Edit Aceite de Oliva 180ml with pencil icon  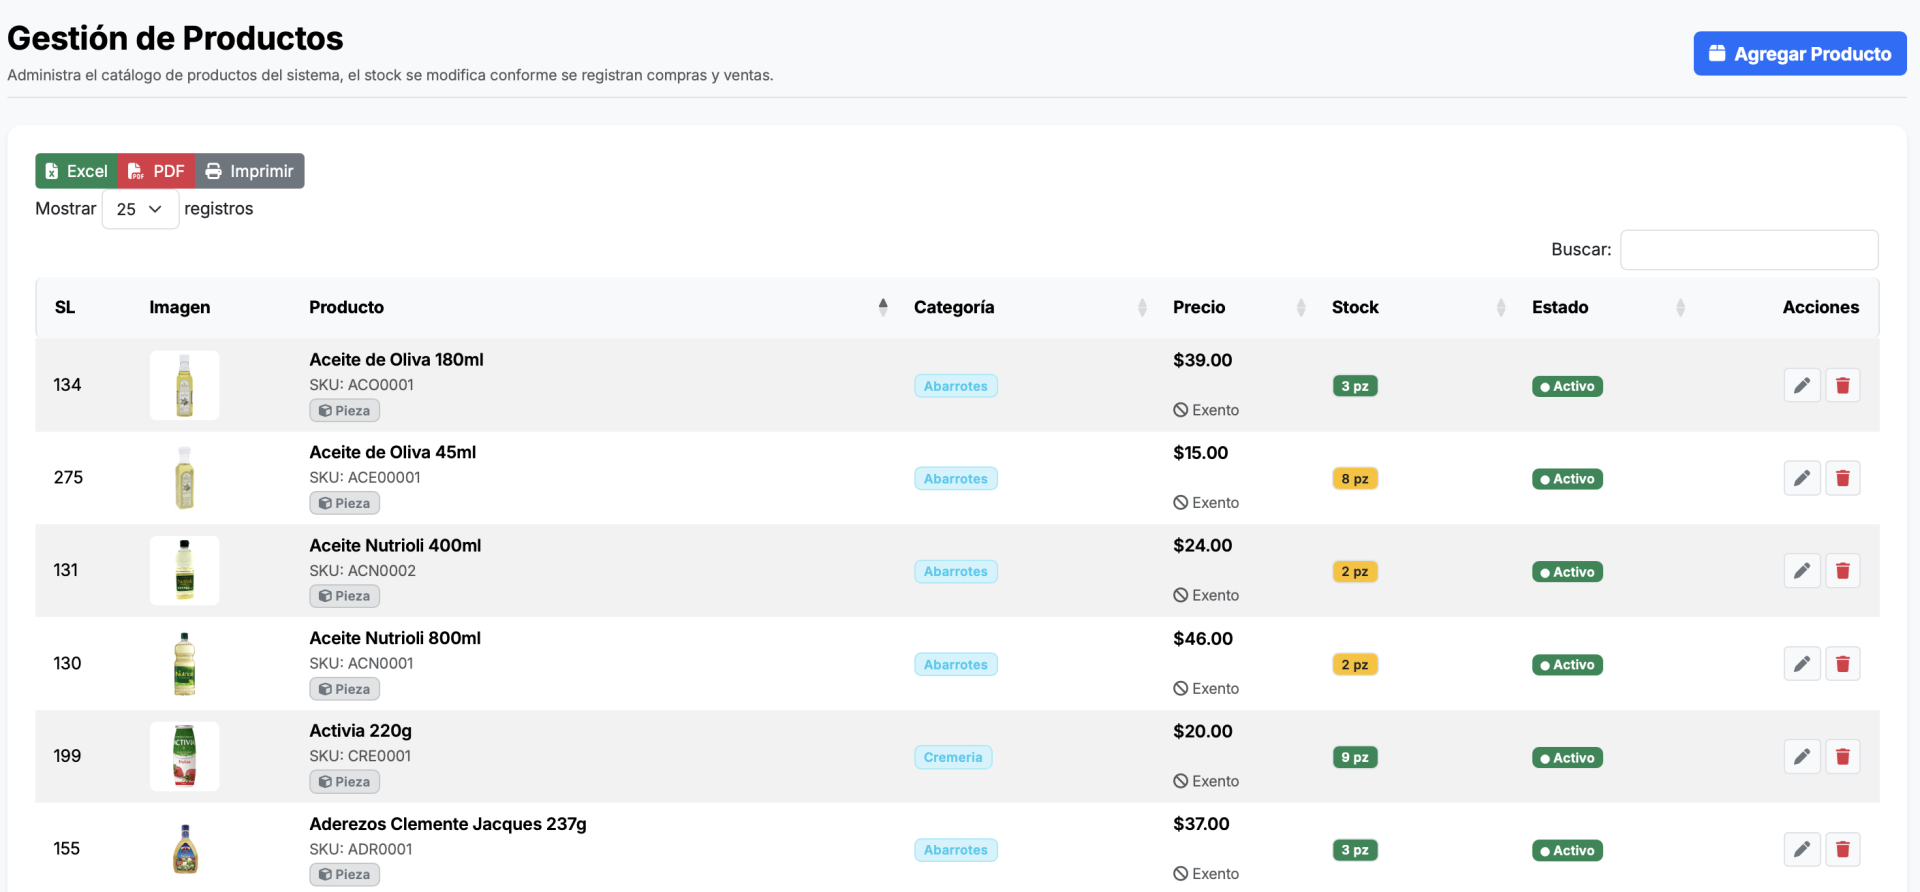pyautogui.click(x=1801, y=386)
